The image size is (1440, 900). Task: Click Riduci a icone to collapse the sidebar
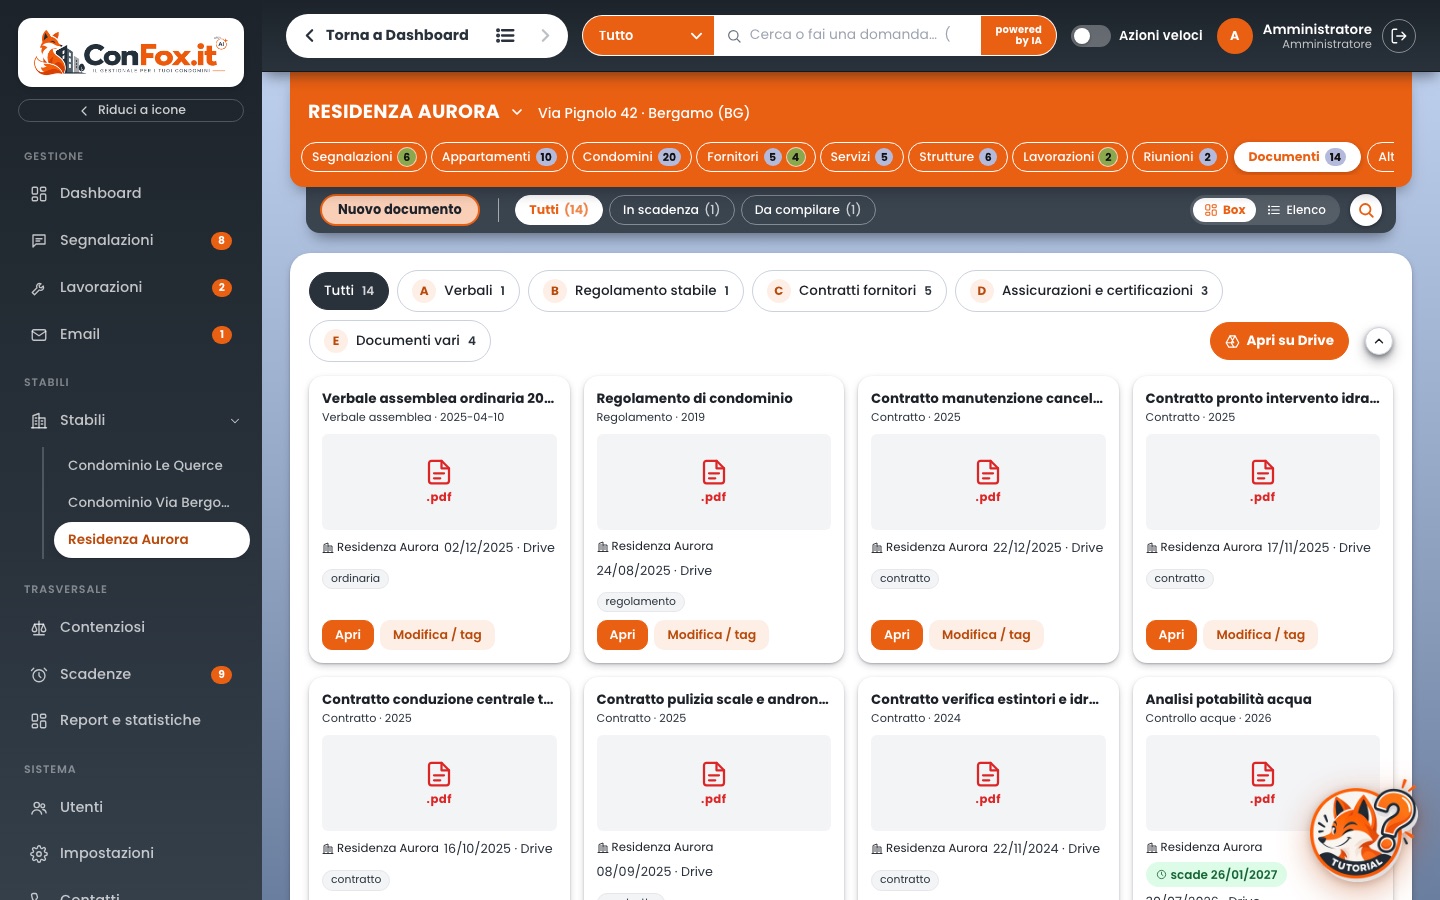click(x=131, y=110)
